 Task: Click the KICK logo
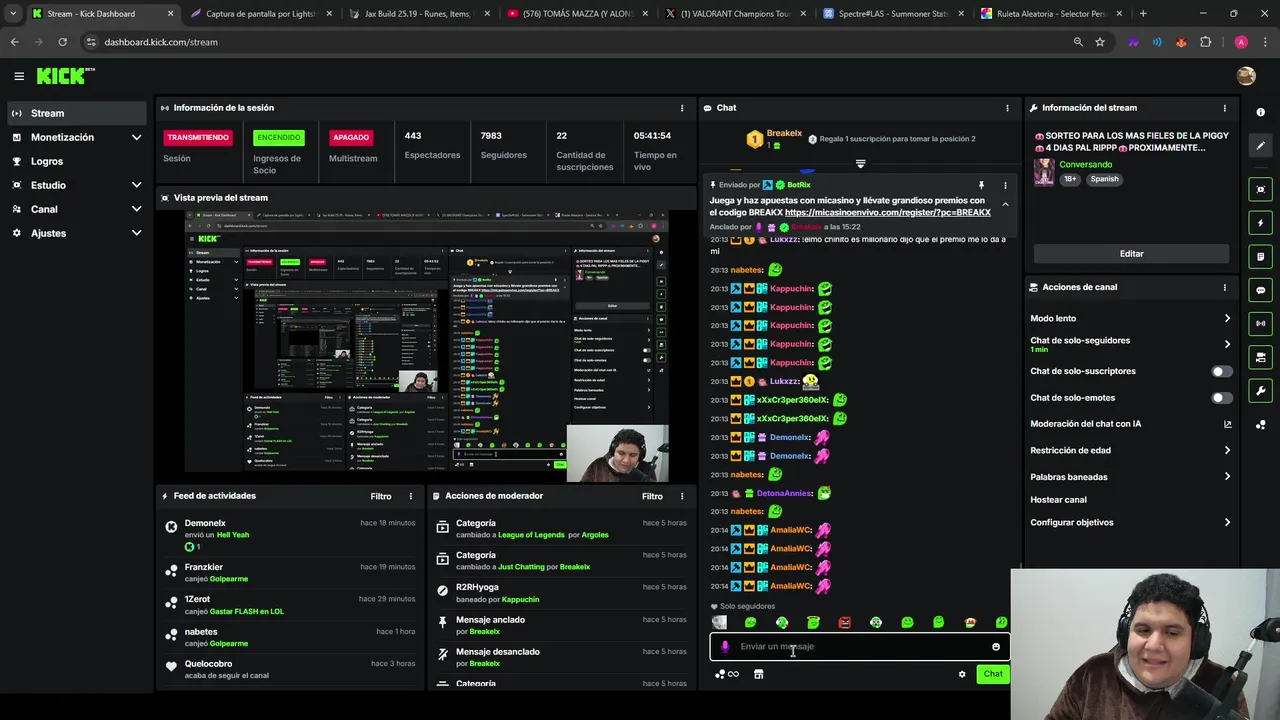(x=64, y=76)
